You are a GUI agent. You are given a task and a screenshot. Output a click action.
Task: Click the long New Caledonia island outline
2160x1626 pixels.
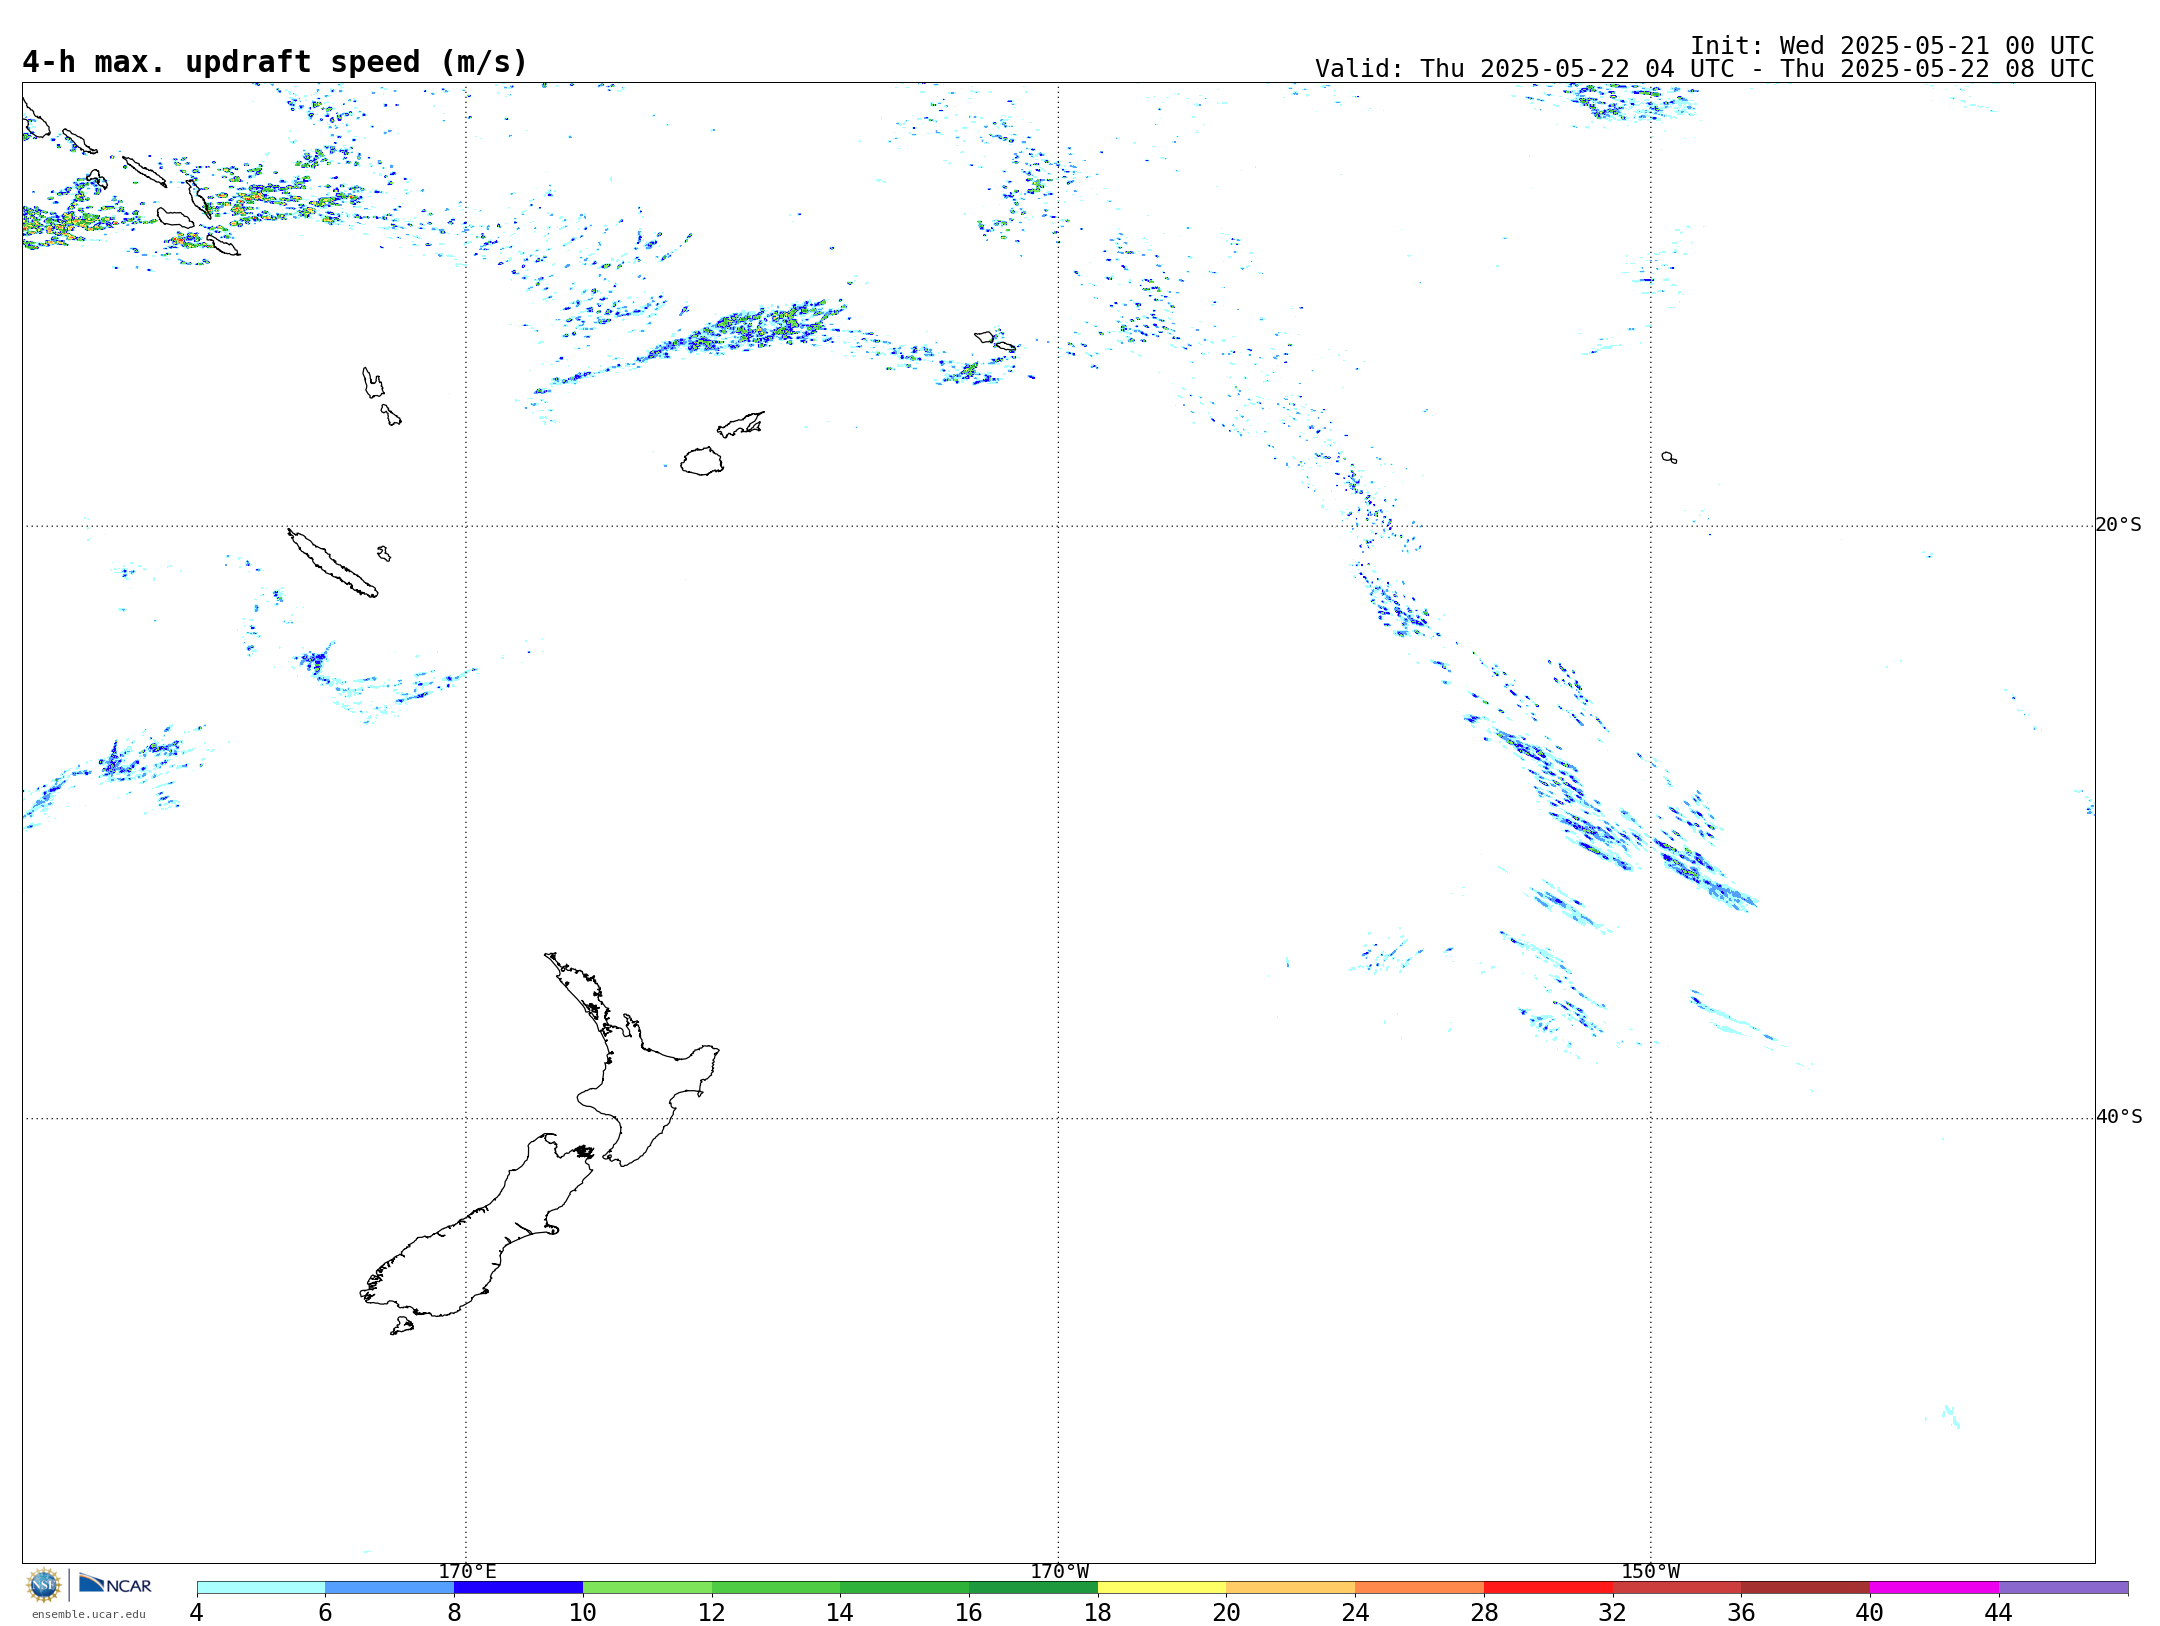coord(333,563)
